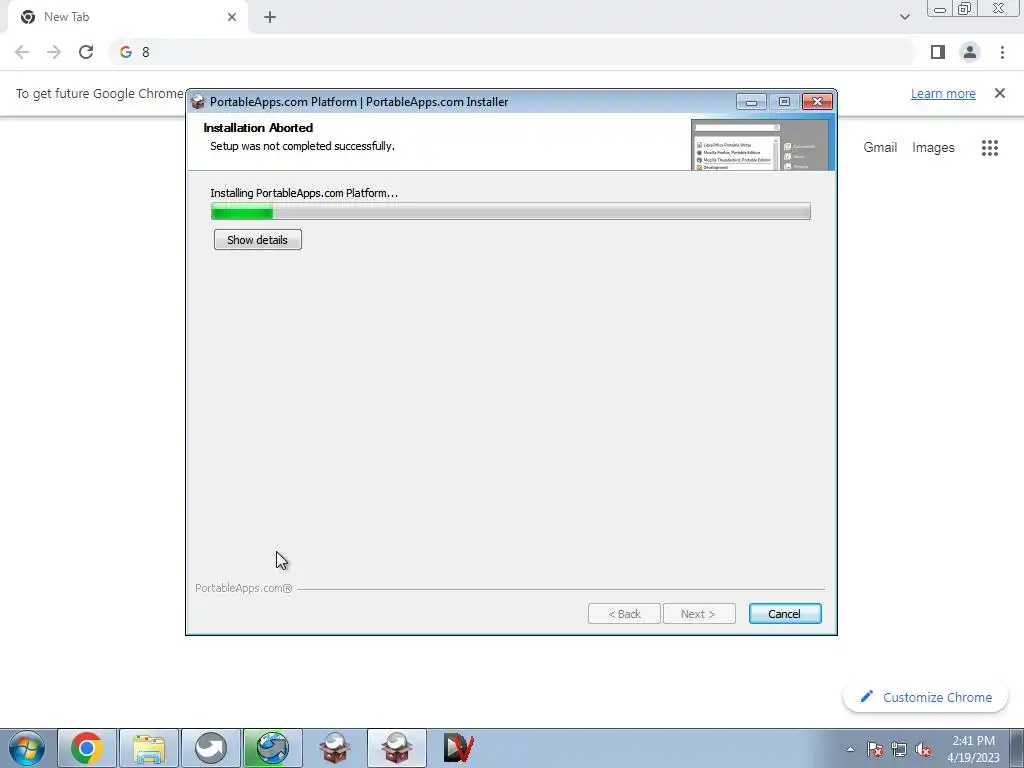Image resolution: width=1024 pixels, height=768 pixels.
Task: Open Images link on New Tab page
Action: (933, 148)
